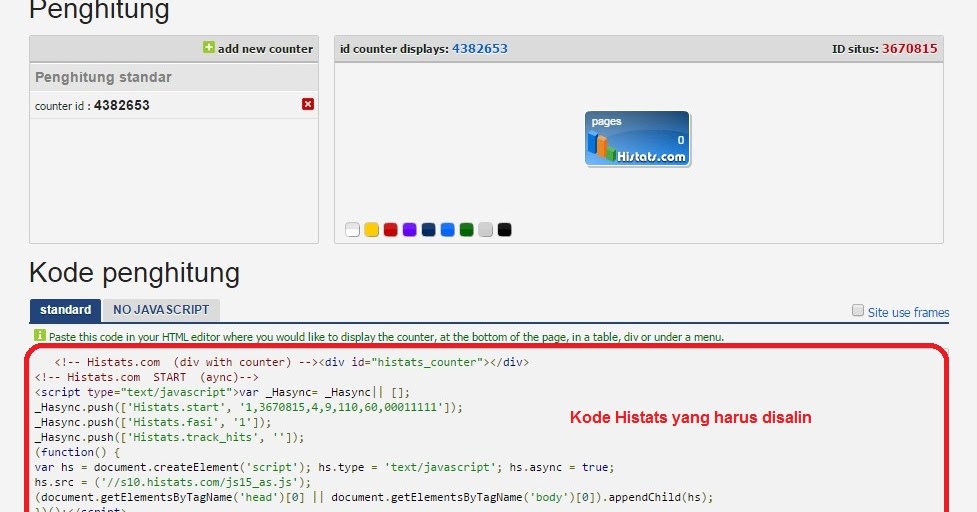This screenshot has height=512, width=977.
Task: Select the dark navy color swatch
Action: point(429,230)
